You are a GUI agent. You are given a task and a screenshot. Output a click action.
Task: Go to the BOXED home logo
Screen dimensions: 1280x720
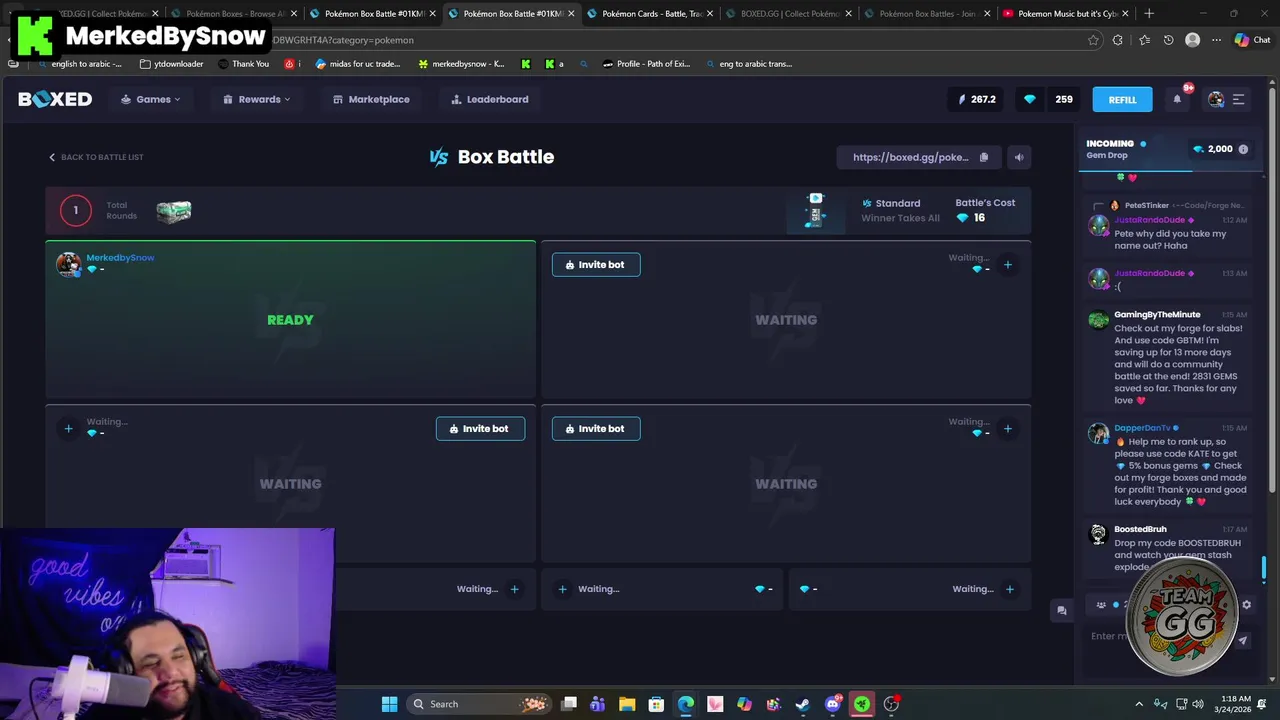55,99
